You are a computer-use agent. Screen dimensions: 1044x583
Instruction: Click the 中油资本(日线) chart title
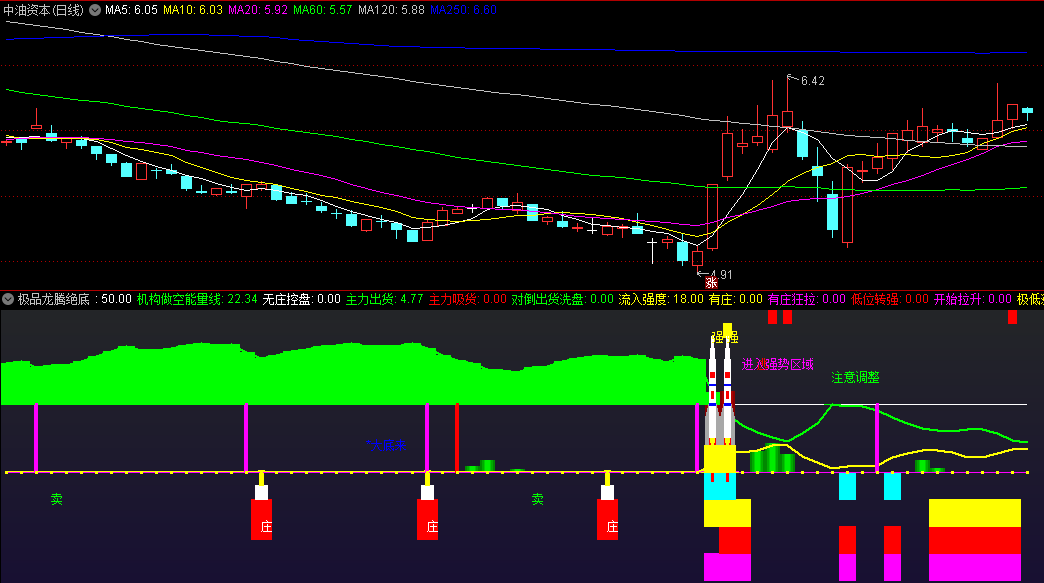click(43, 10)
